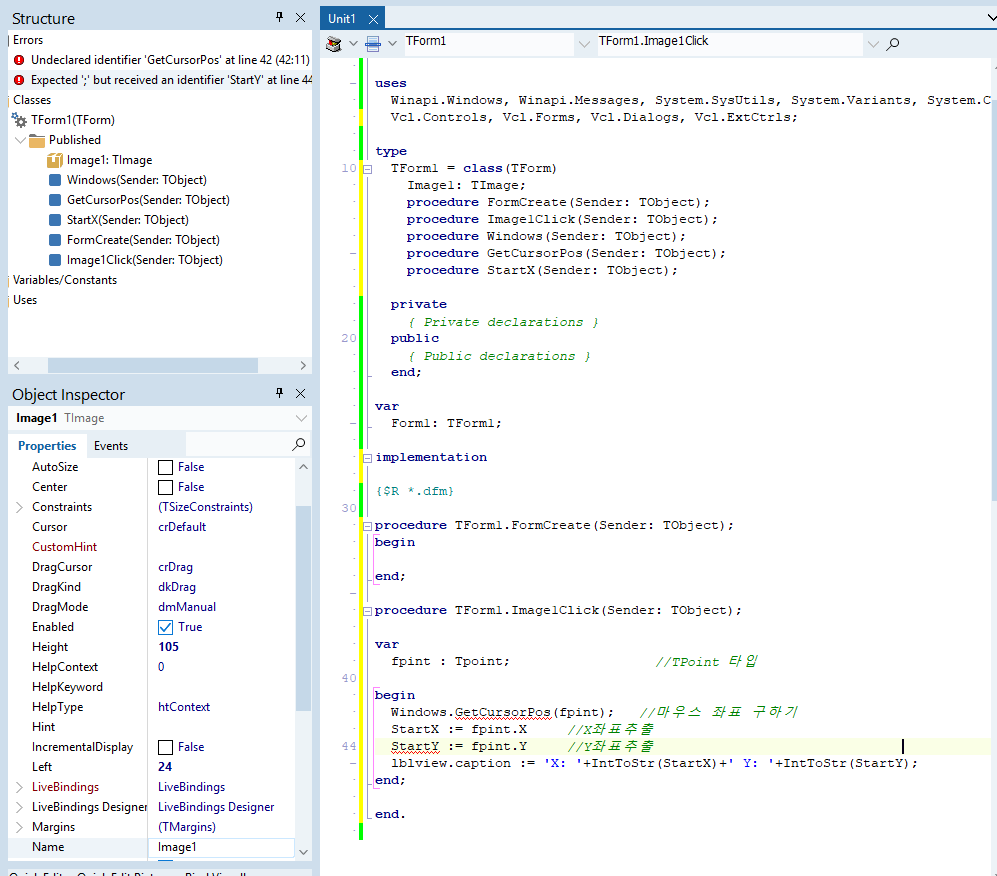997x876 pixels.
Task: Select the TForm1(TForm) gear class node
Action: [72, 120]
